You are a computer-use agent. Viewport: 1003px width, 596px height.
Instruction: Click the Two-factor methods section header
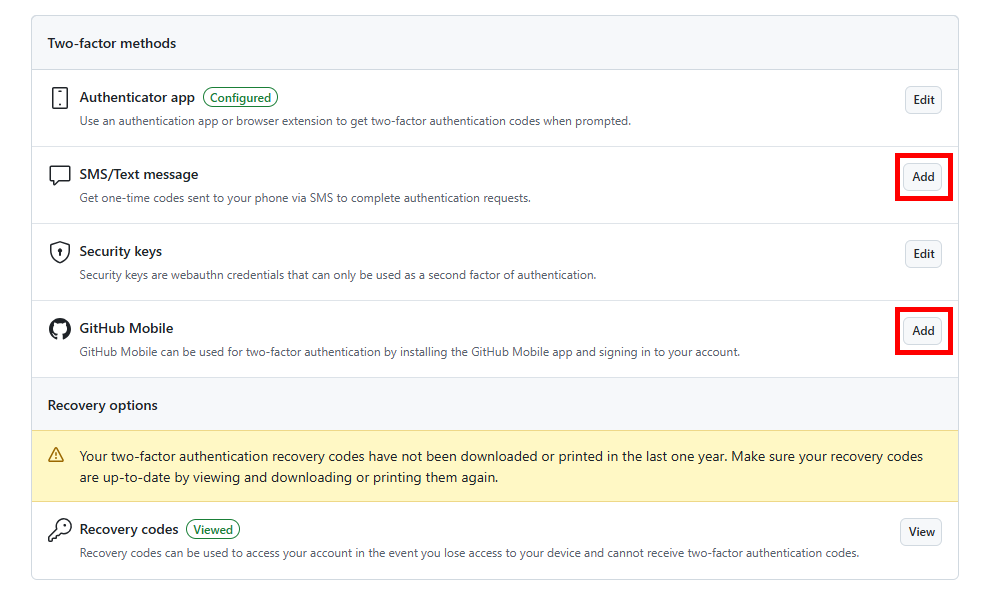112,44
